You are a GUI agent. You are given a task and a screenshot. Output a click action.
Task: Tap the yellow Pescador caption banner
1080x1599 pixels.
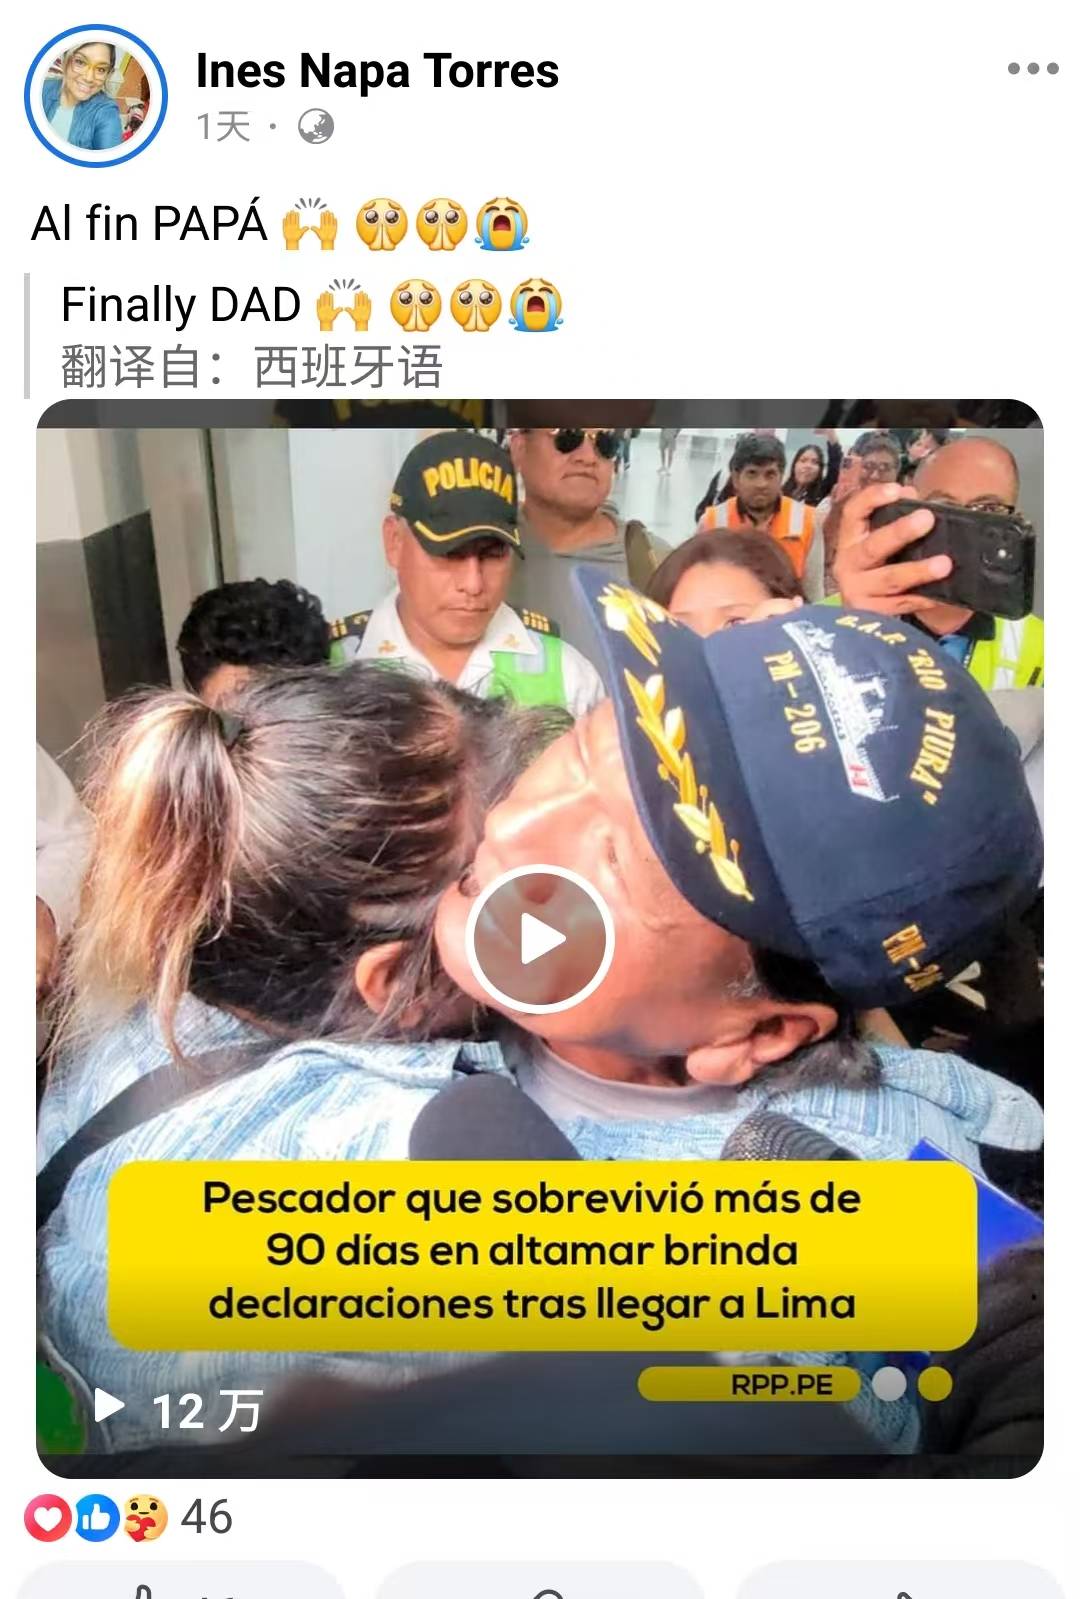point(541,1252)
